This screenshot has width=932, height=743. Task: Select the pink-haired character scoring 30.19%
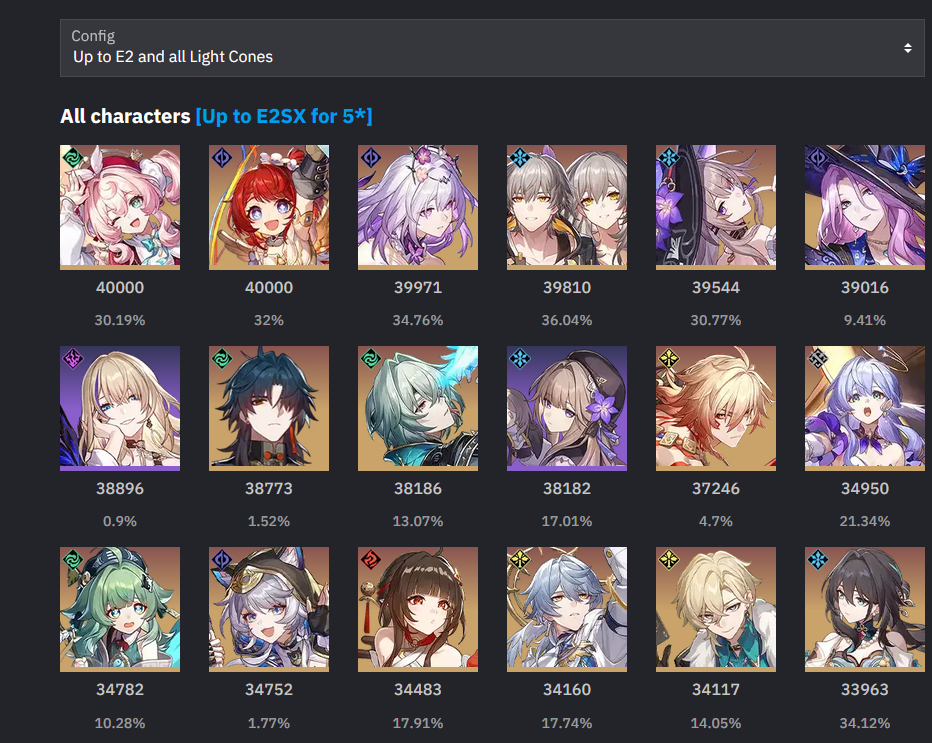(120, 207)
